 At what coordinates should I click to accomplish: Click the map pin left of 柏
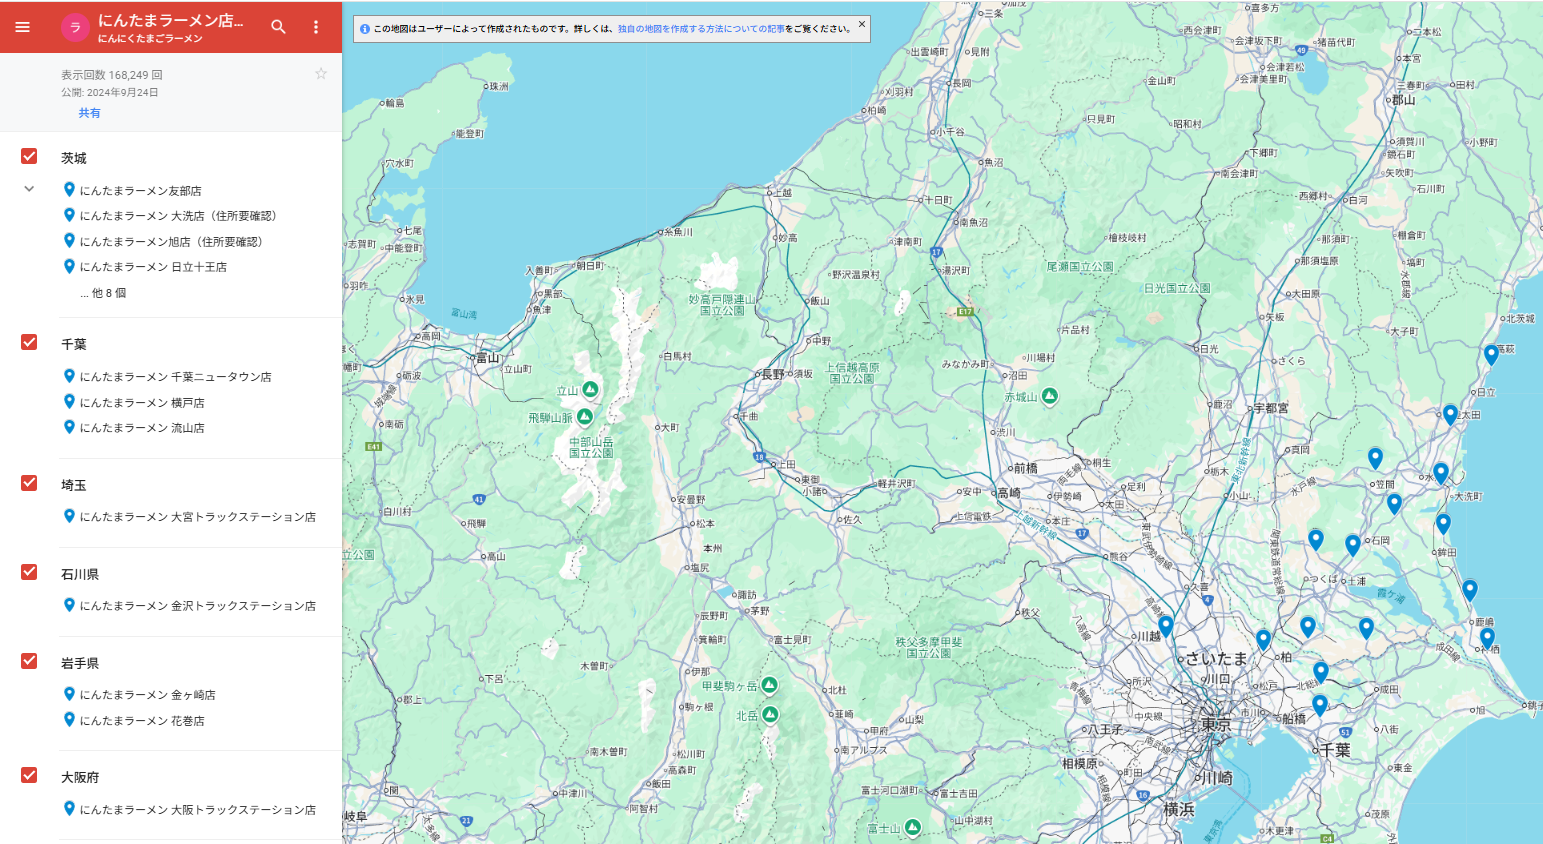[1263, 639]
